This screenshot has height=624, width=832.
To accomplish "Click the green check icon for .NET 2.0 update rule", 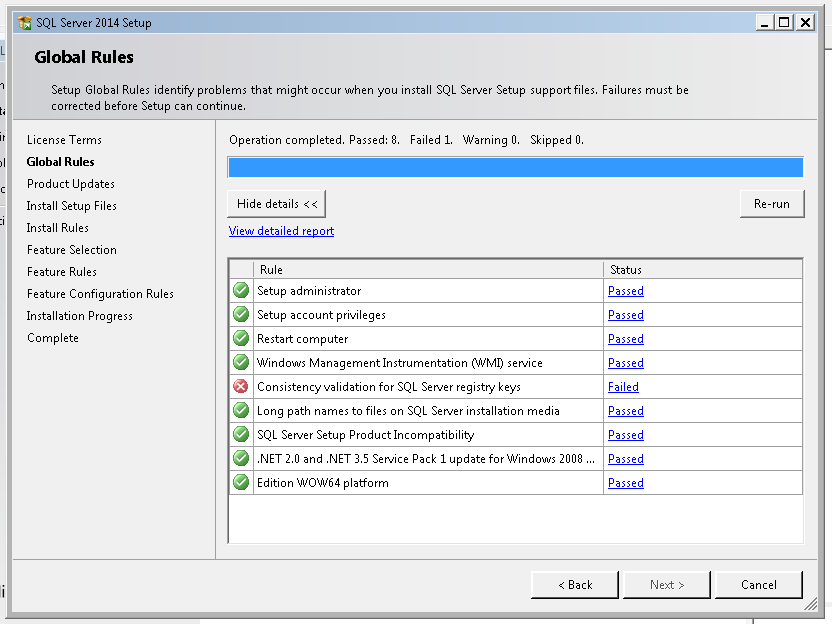I will [x=241, y=458].
